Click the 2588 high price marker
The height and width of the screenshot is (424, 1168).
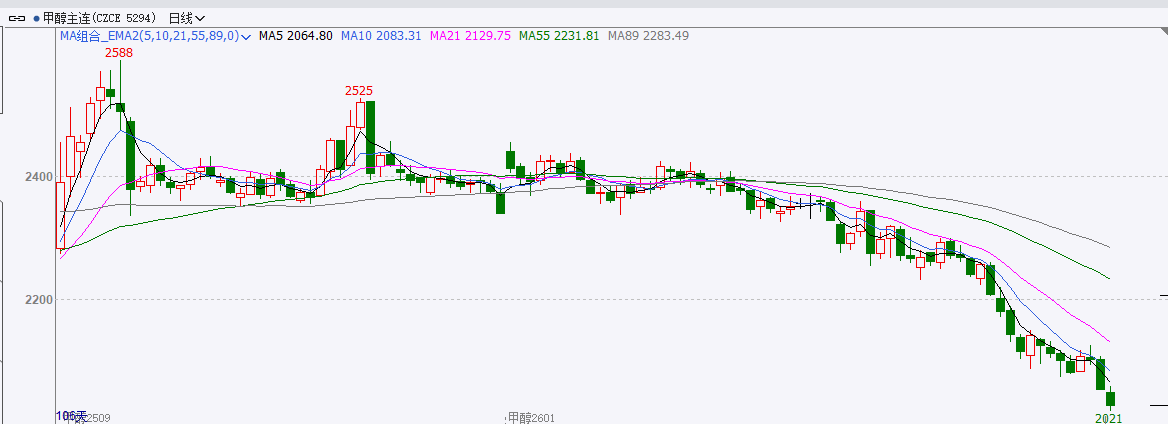pyautogui.click(x=120, y=52)
